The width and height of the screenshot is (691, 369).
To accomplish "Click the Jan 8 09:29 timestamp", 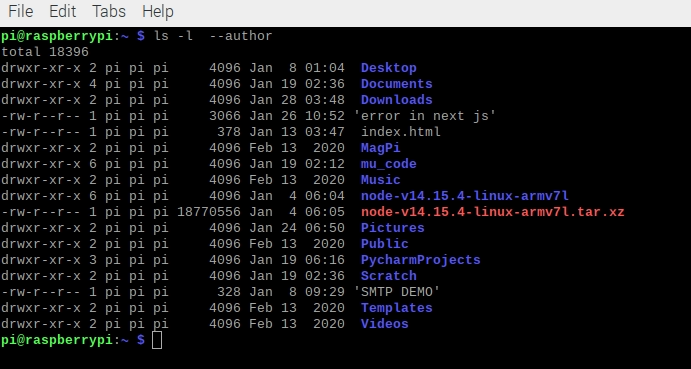I will [x=297, y=292].
